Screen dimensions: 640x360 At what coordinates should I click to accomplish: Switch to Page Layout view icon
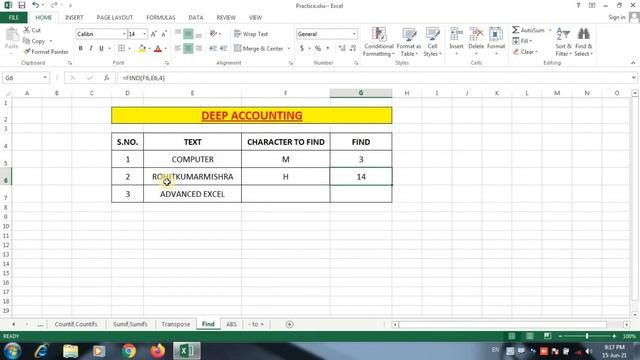pos(529,336)
